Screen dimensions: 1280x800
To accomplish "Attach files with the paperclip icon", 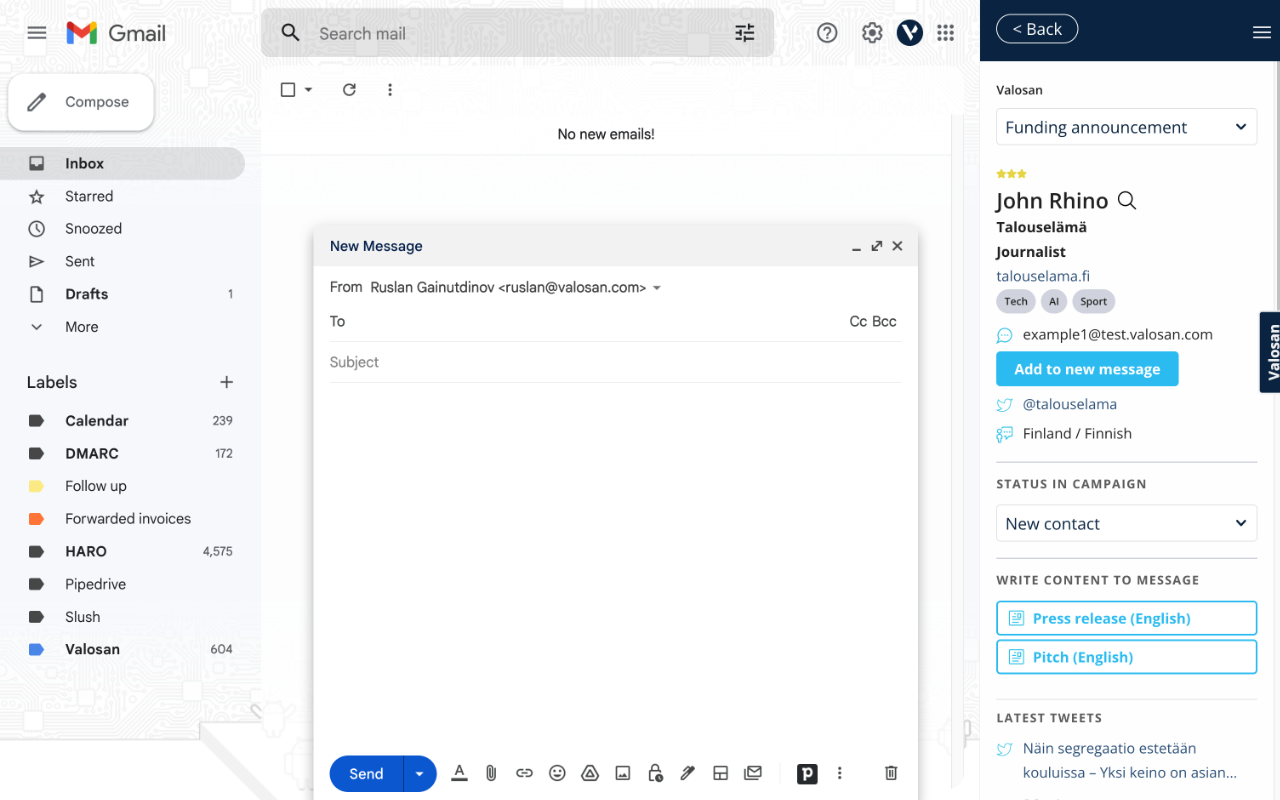I will point(491,773).
